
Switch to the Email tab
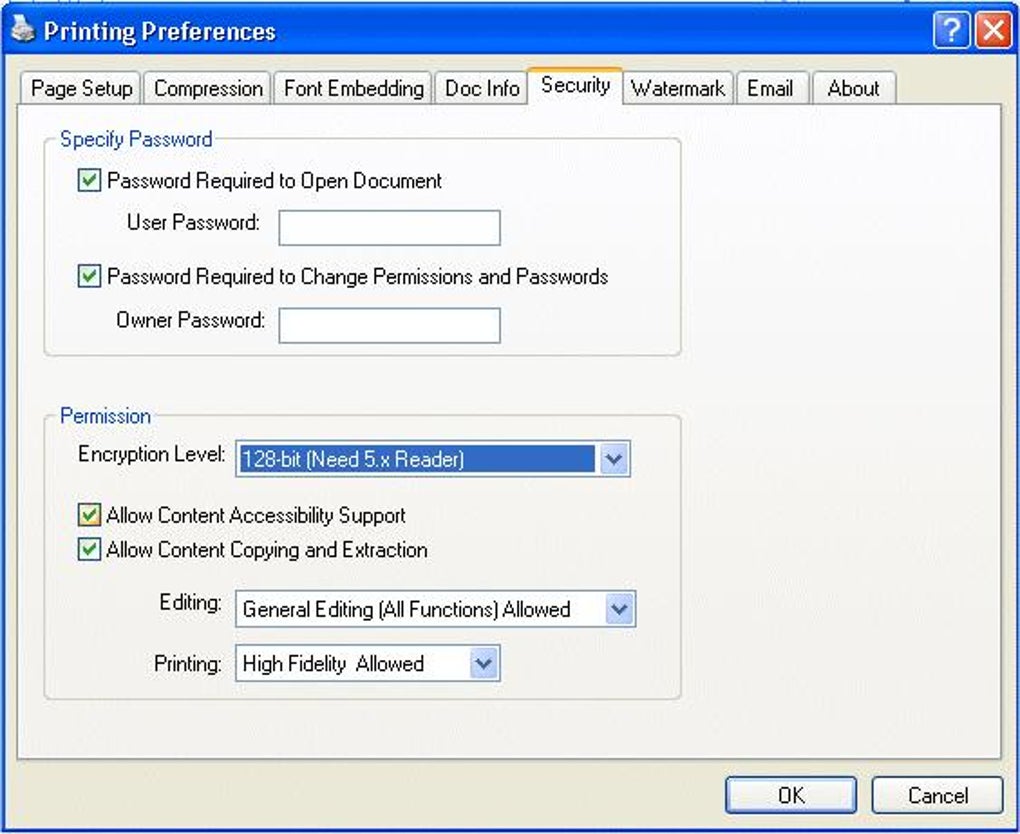[769, 89]
